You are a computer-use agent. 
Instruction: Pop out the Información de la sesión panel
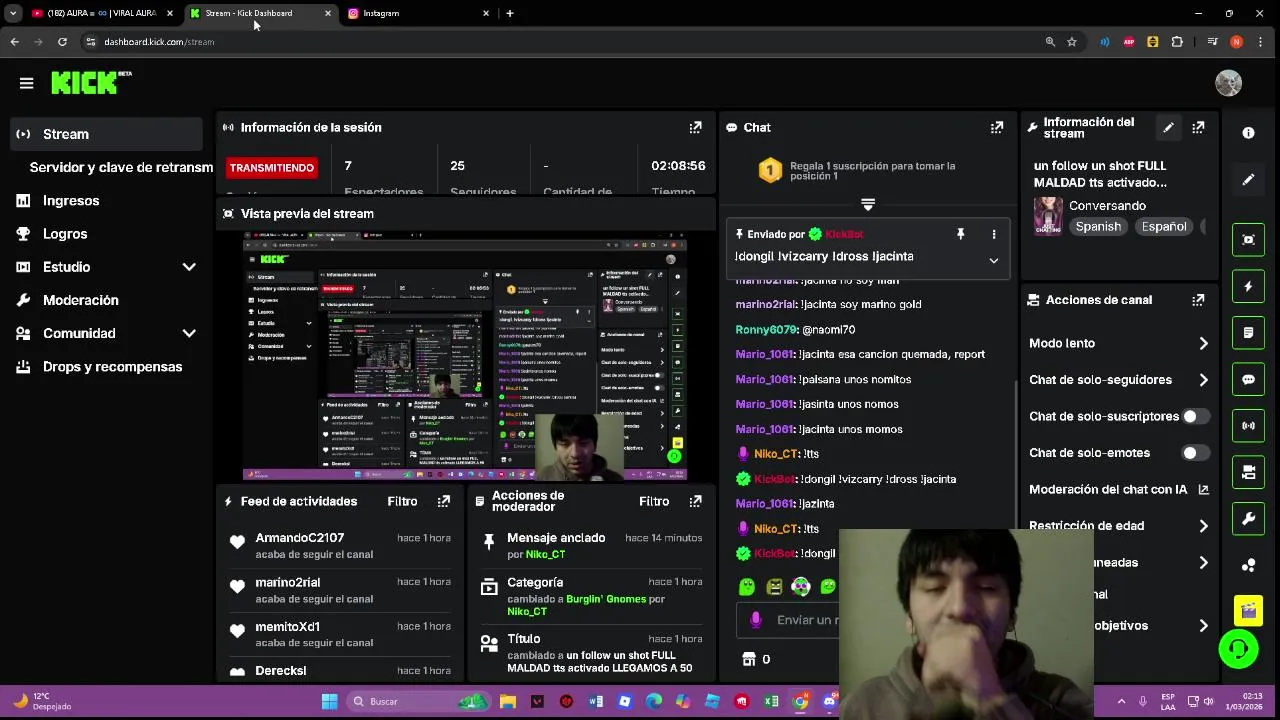point(695,127)
